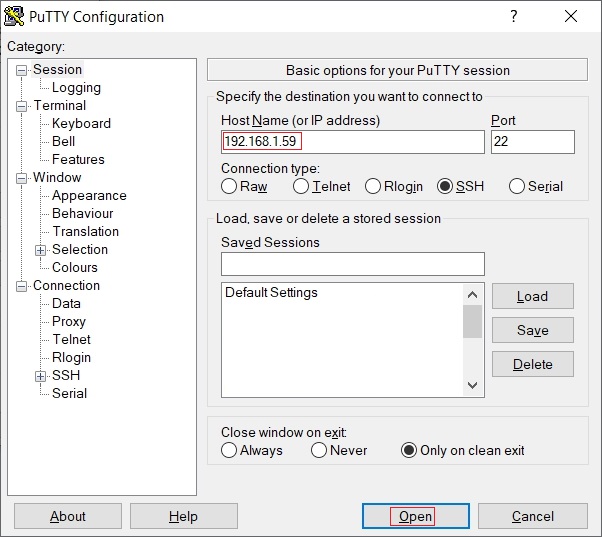Expand the SSH category node
This screenshot has width=602, height=537.
(41, 376)
